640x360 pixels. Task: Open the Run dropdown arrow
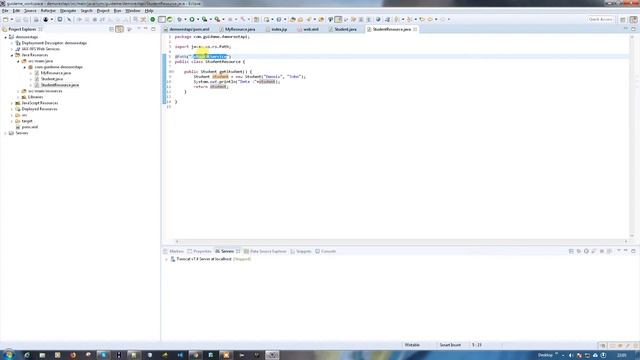[x=198, y=19]
